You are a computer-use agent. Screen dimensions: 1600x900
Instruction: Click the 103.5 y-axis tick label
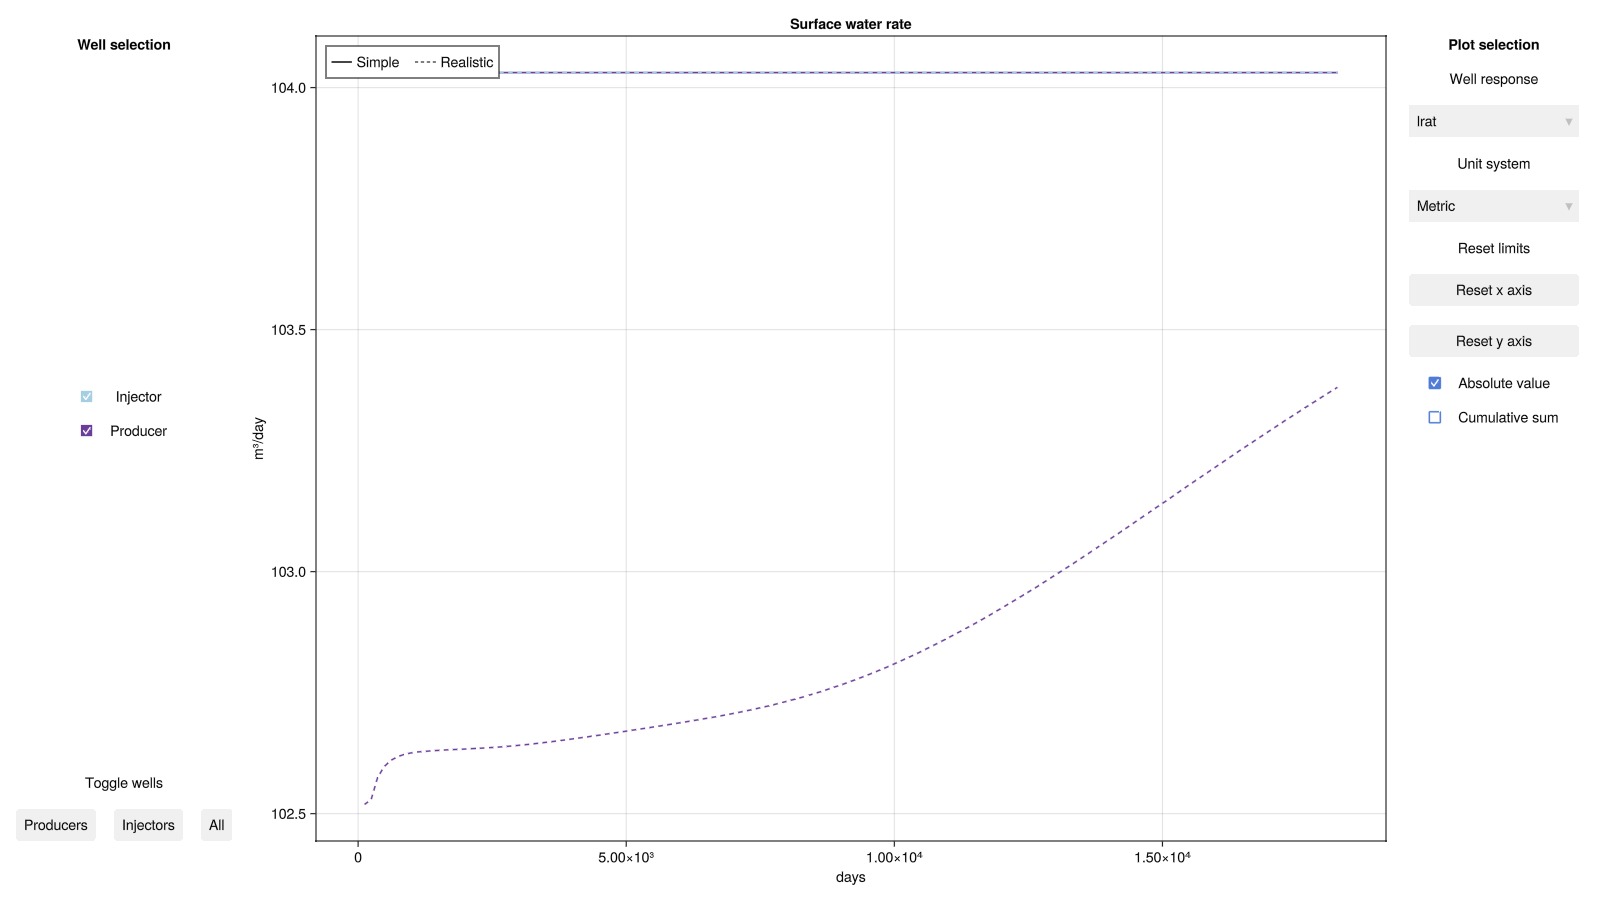point(288,330)
